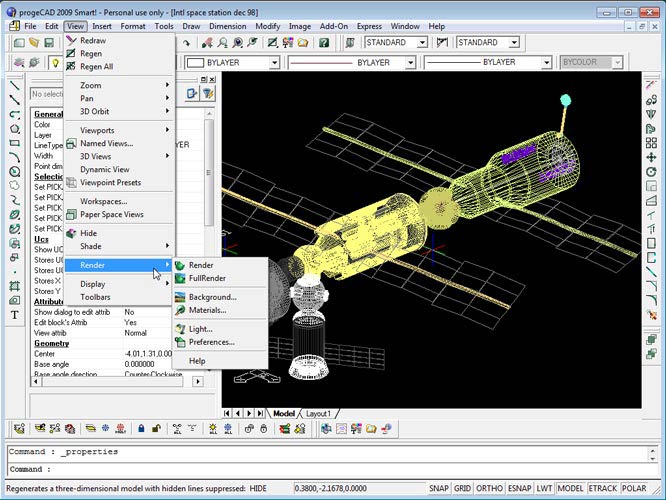The height and width of the screenshot is (500, 666).
Task: Click the Render icon in the submenu
Action: tap(180, 265)
